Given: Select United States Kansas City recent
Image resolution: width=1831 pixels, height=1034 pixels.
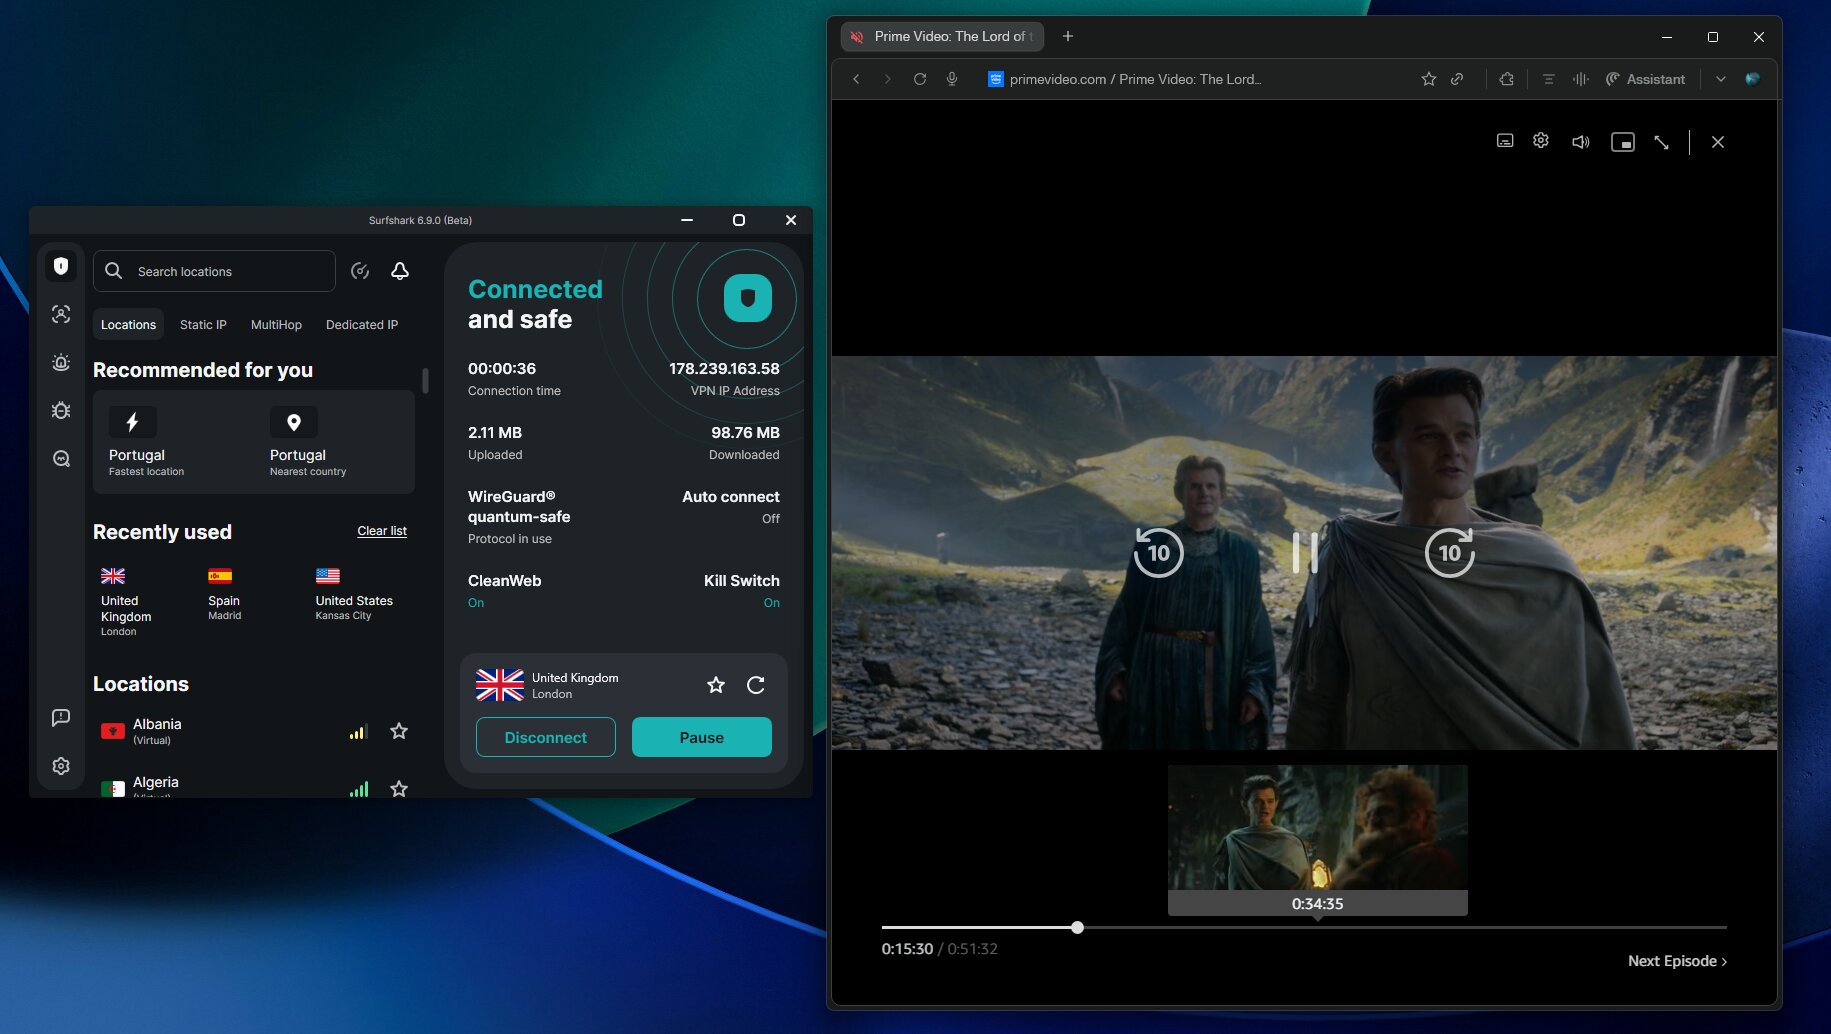Looking at the screenshot, I should pyautogui.click(x=354, y=595).
